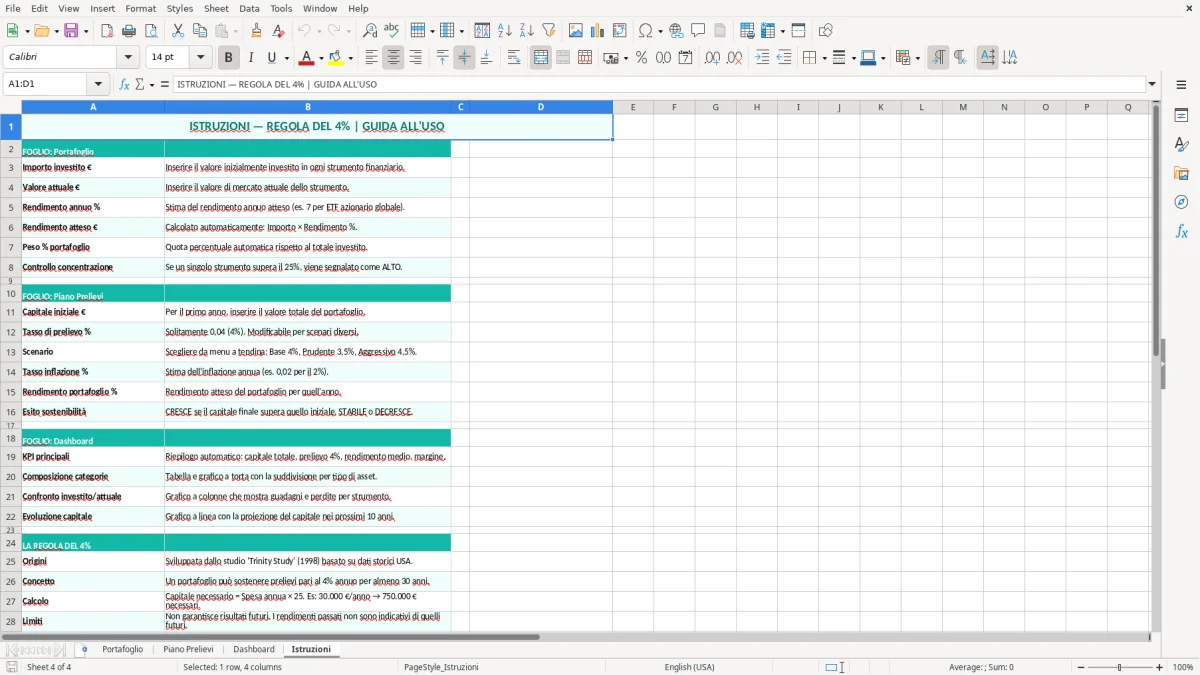
Task: Sort ascending A to Z
Action: pyautogui.click(x=505, y=31)
